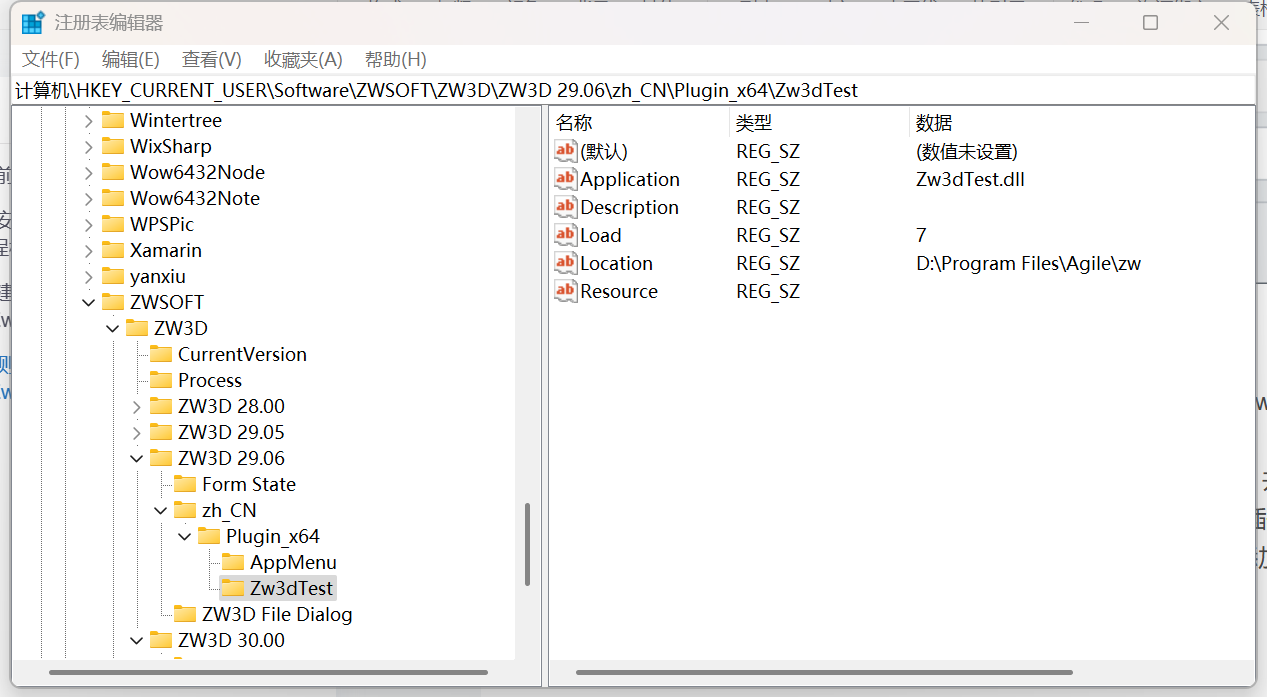Click the string value icon for Load
This screenshot has height=697, width=1267.
[x=566, y=235]
